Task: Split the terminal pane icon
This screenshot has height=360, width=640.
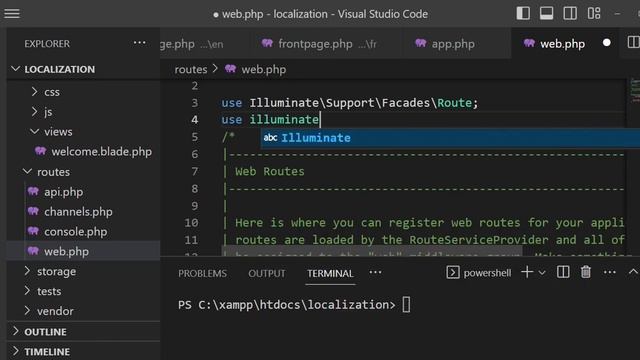Action: 563,272
